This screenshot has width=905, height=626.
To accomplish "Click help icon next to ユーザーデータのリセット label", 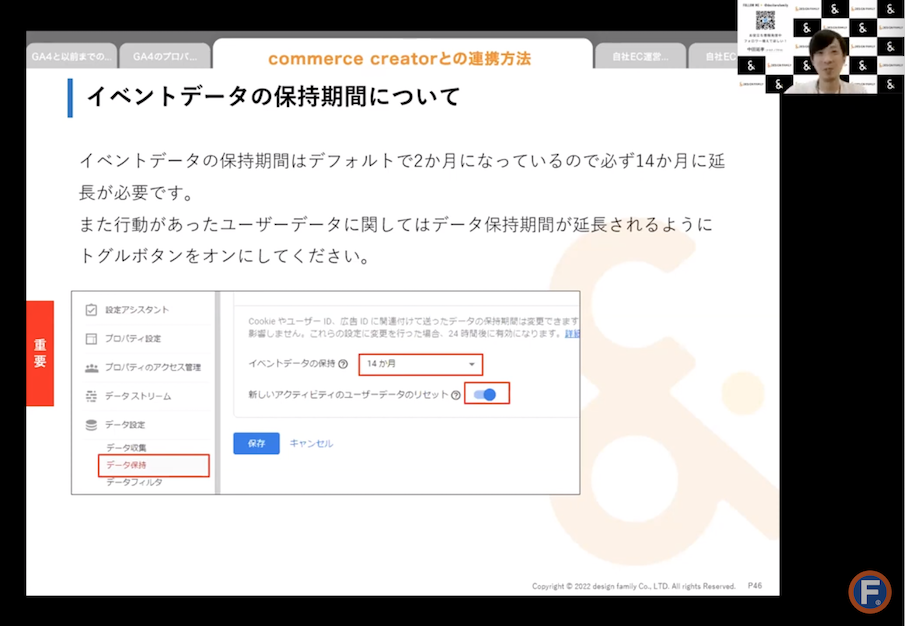I will (x=456, y=395).
